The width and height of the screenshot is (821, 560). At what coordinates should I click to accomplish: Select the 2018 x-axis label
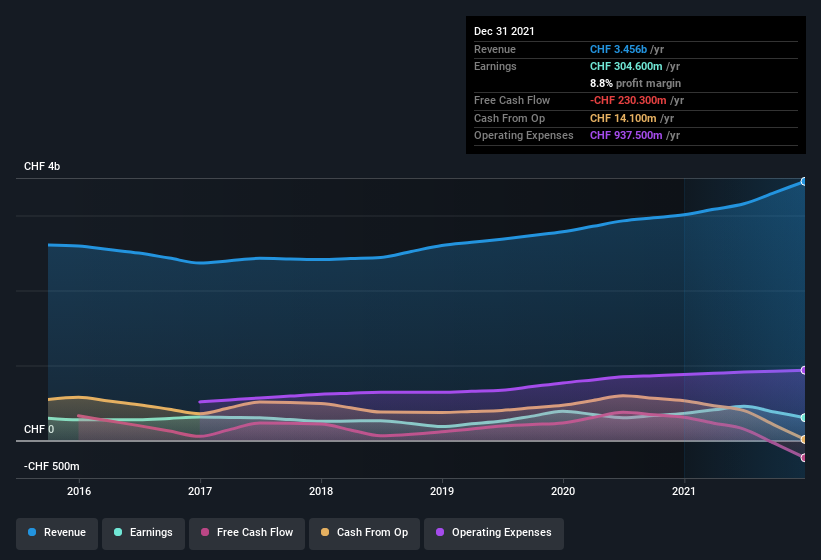321,491
